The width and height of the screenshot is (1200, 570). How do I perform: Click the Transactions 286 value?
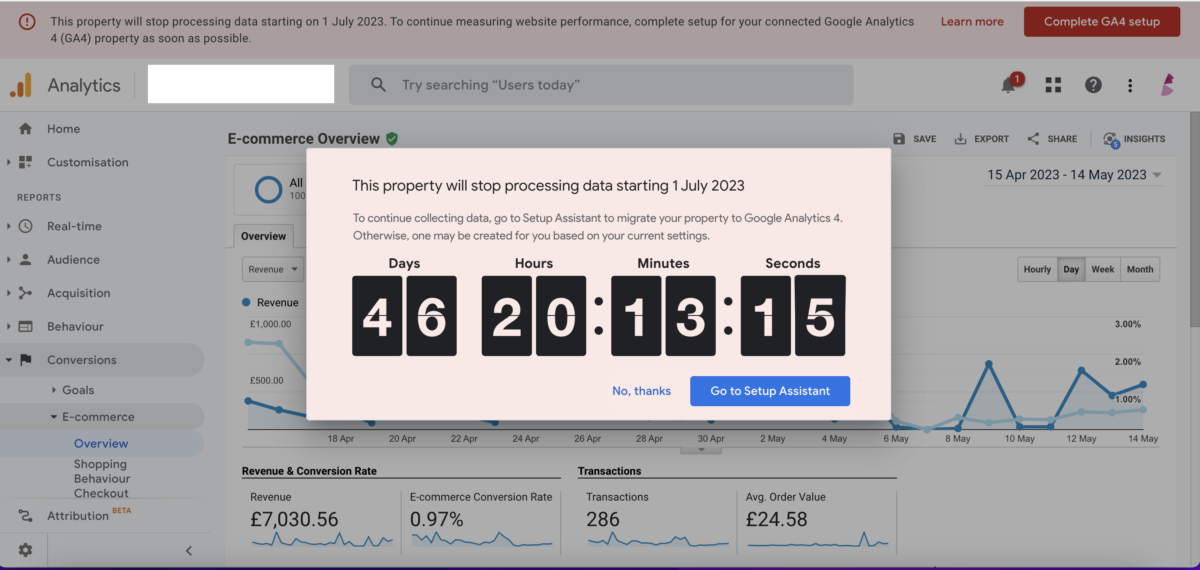coord(603,520)
